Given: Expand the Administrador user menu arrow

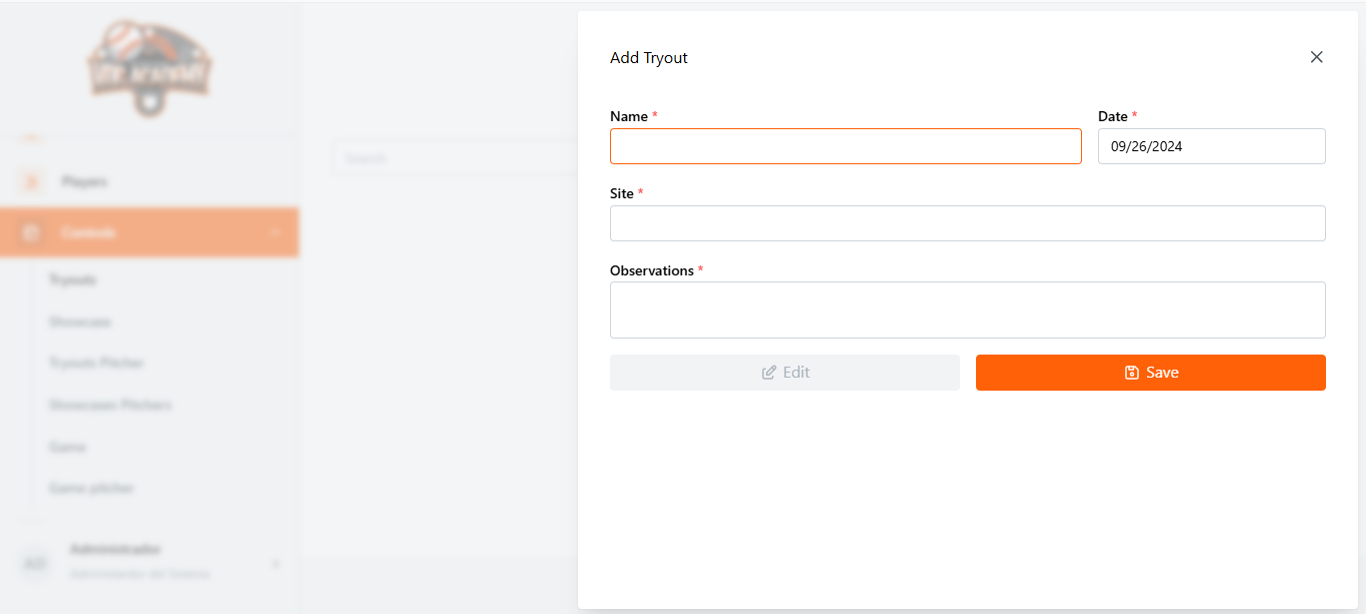Looking at the screenshot, I should tap(276, 564).
